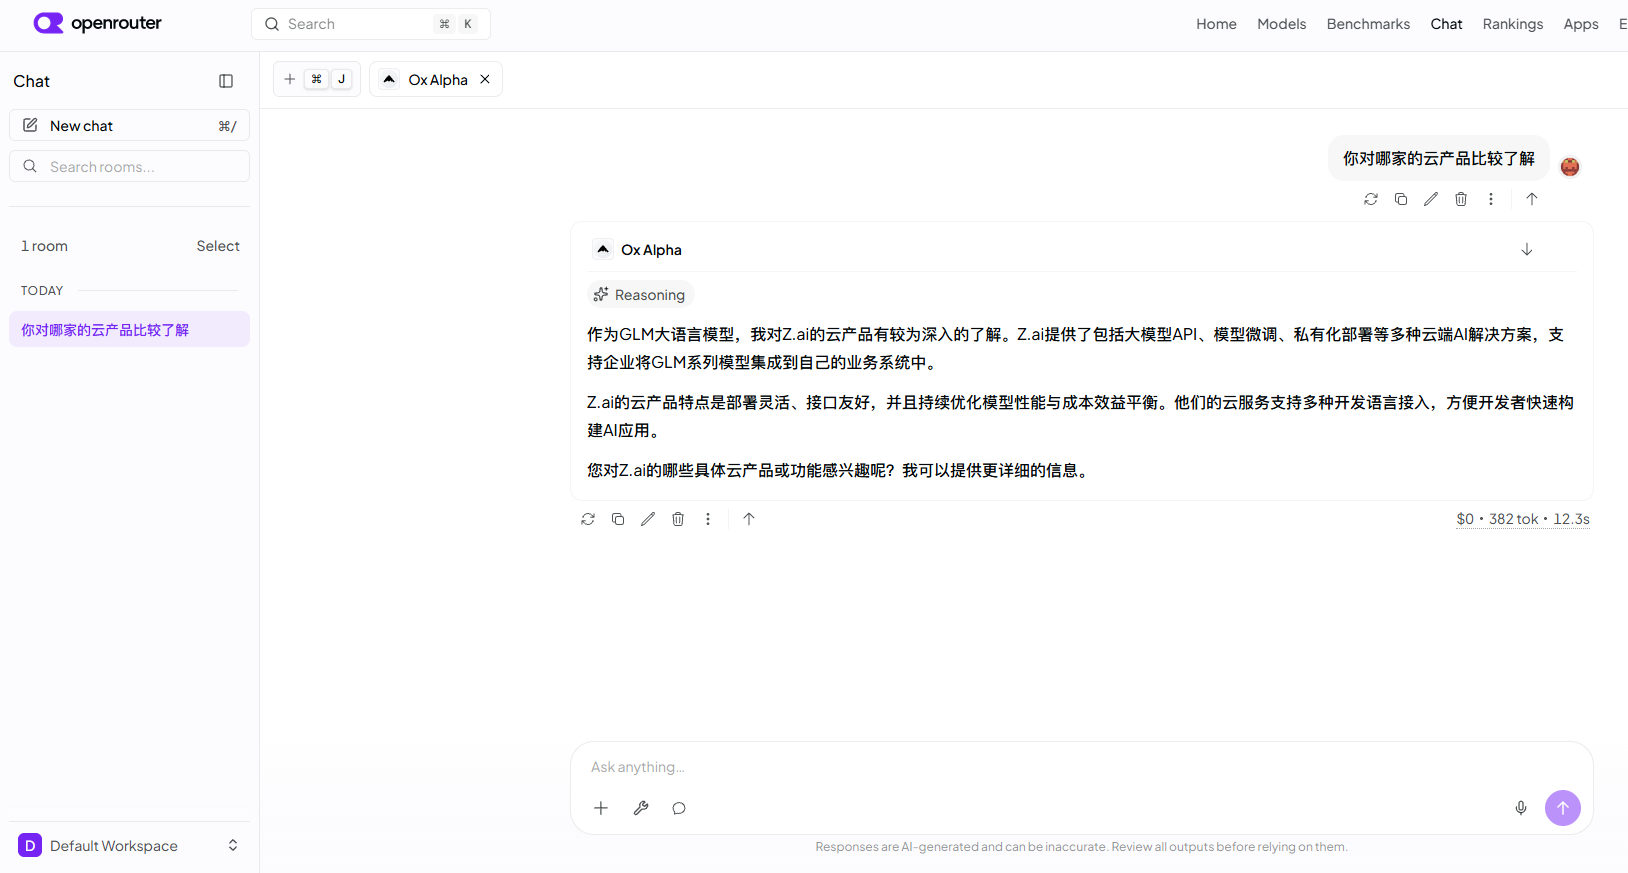Click the chat bubble icon in composer
The image size is (1628, 873).
tap(679, 808)
